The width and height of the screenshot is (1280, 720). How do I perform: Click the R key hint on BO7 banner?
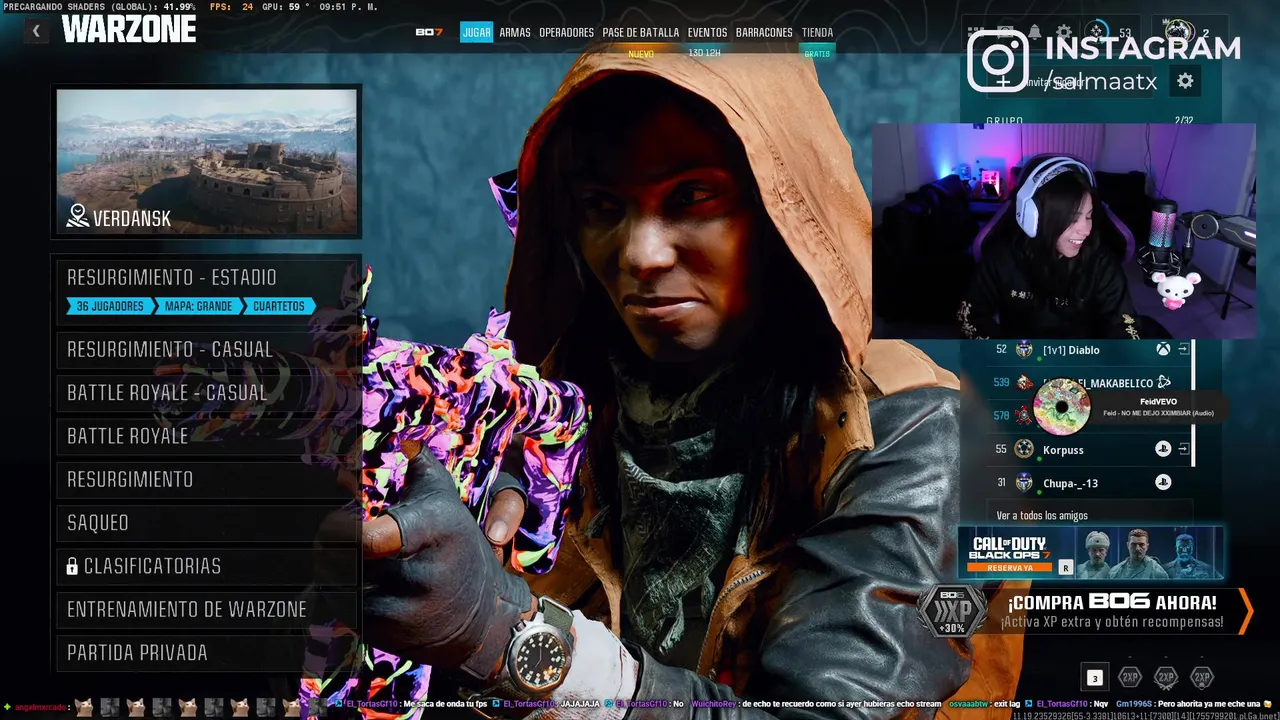pyautogui.click(x=1066, y=567)
